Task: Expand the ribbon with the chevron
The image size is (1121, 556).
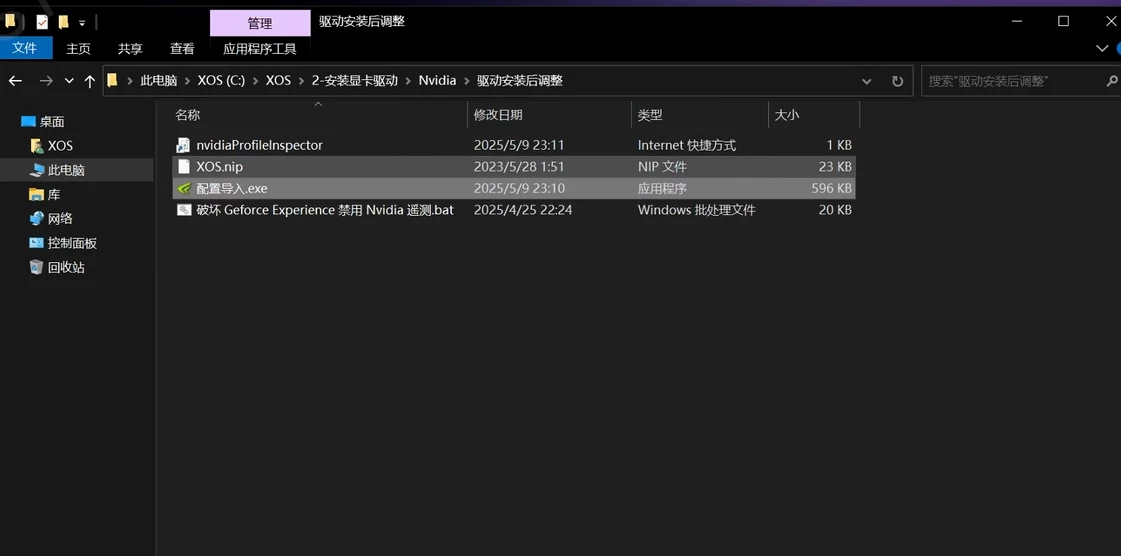Action: point(1102,48)
